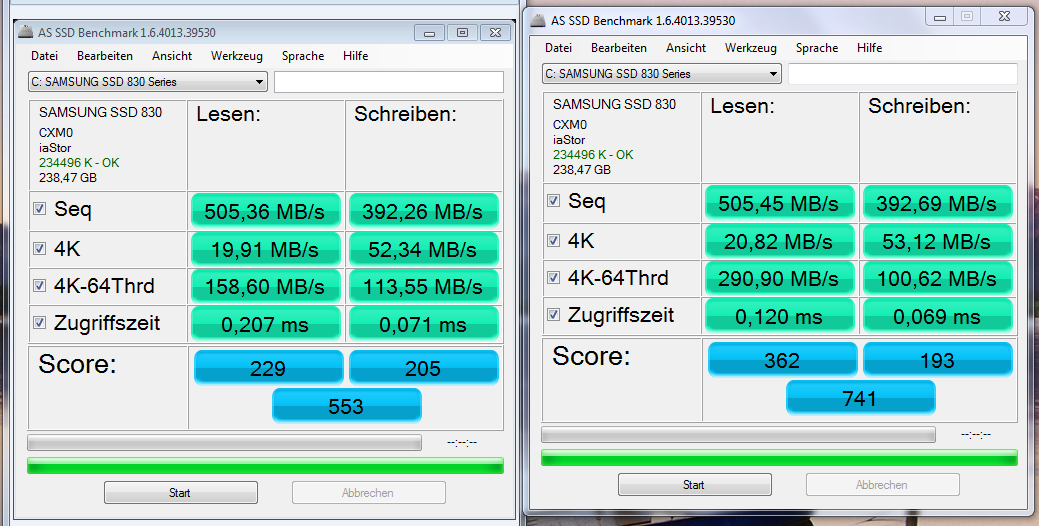Click the grey progress bar in left window
Viewport: 1039px width, 526px height.
(224, 443)
